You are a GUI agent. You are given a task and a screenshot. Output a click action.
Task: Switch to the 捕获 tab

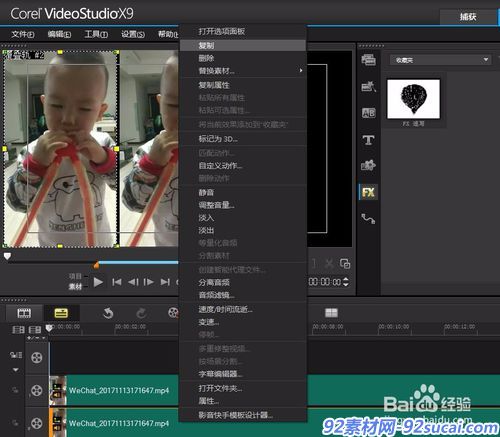(x=468, y=17)
